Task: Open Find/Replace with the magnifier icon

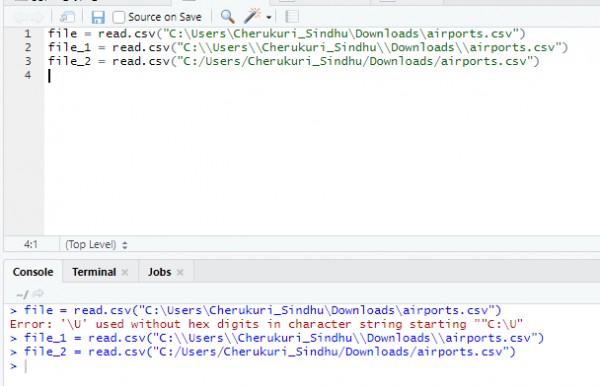Action: (227, 16)
